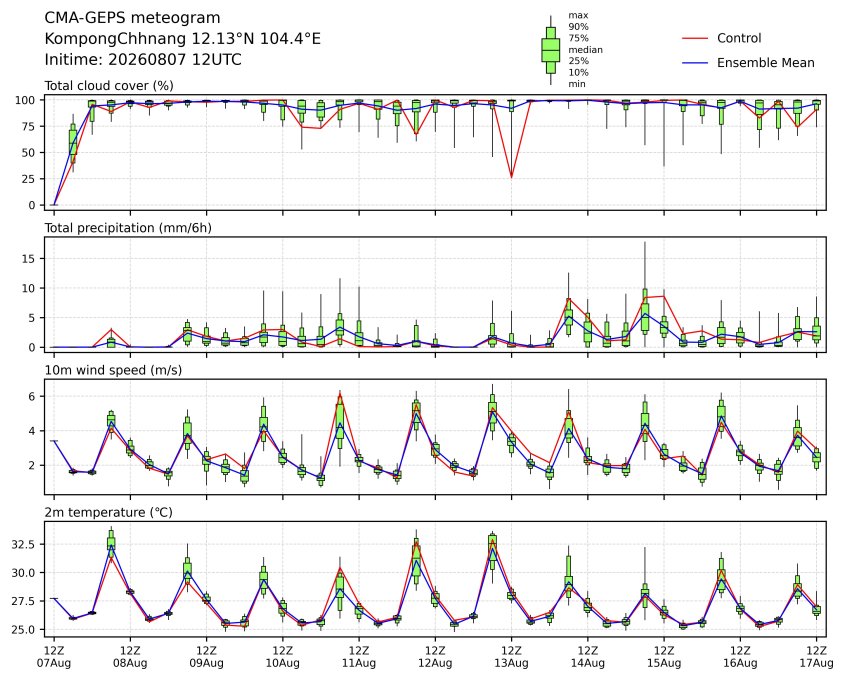Click the 12Z 13Aug axis tick label

click(511, 656)
